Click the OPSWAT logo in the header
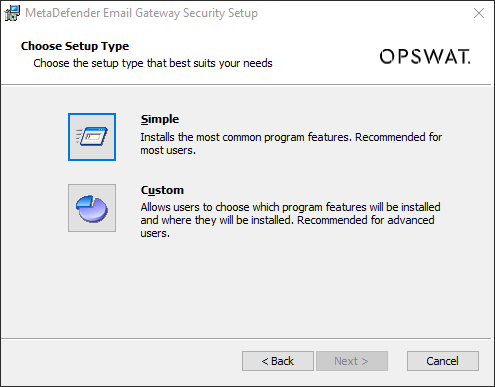The image size is (495, 387). pyautogui.click(x=425, y=56)
